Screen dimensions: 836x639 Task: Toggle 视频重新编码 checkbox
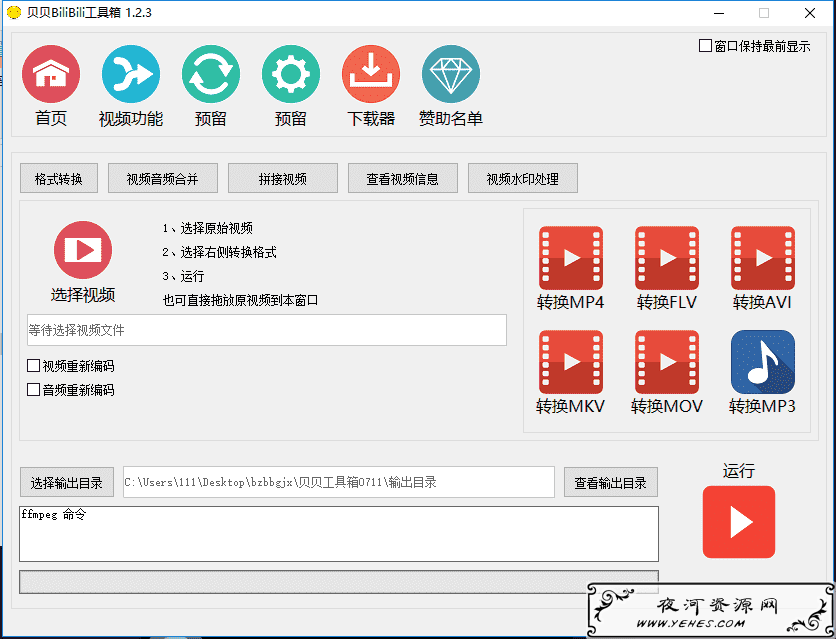(33, 366)
